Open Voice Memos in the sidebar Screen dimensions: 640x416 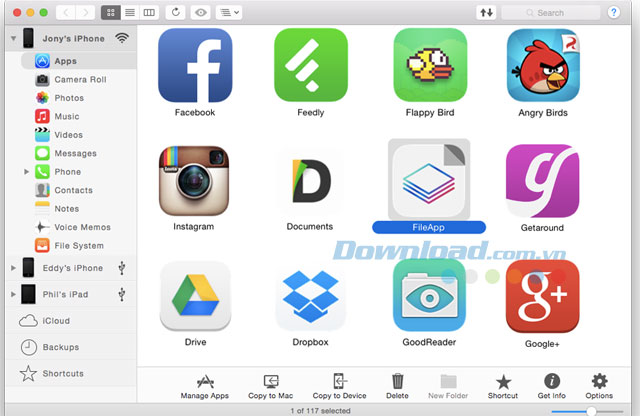point(78,227)
